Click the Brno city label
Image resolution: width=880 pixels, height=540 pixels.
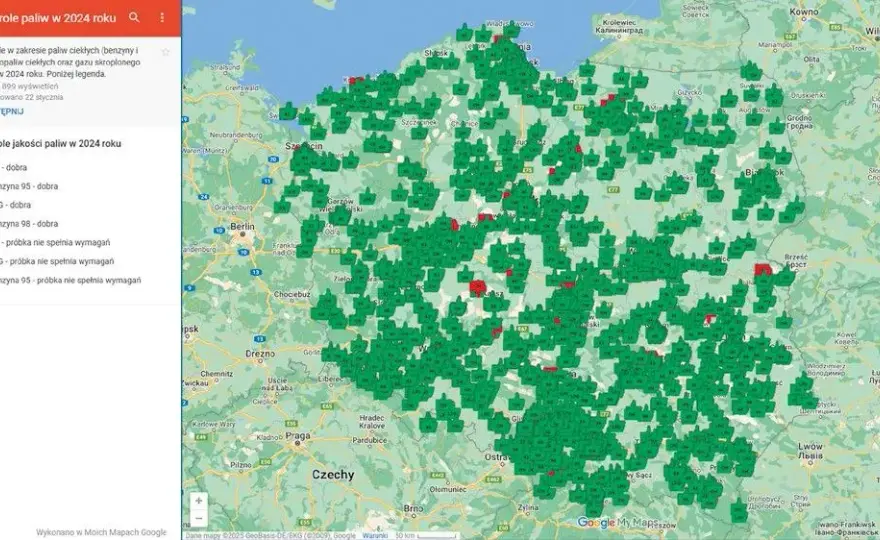(x=413, y=509)
